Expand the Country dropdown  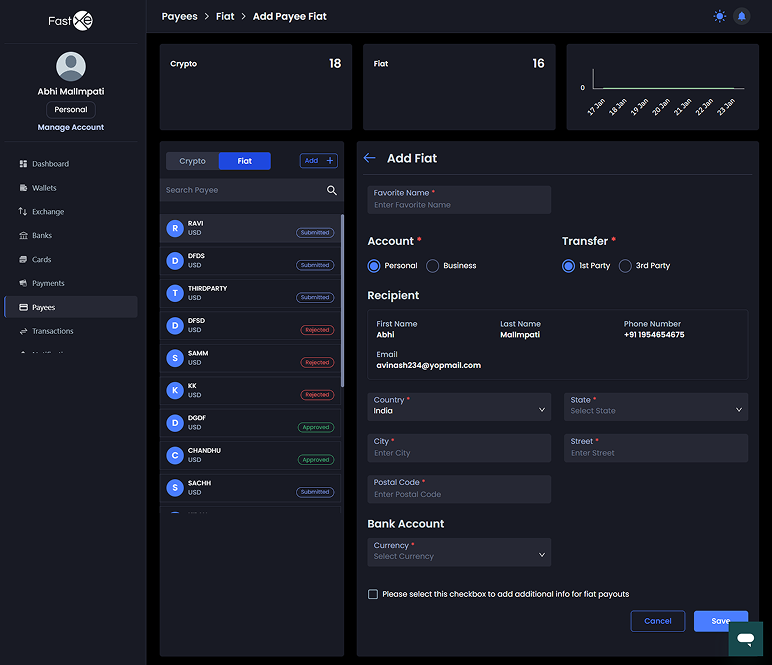click(x=459, y=406)
